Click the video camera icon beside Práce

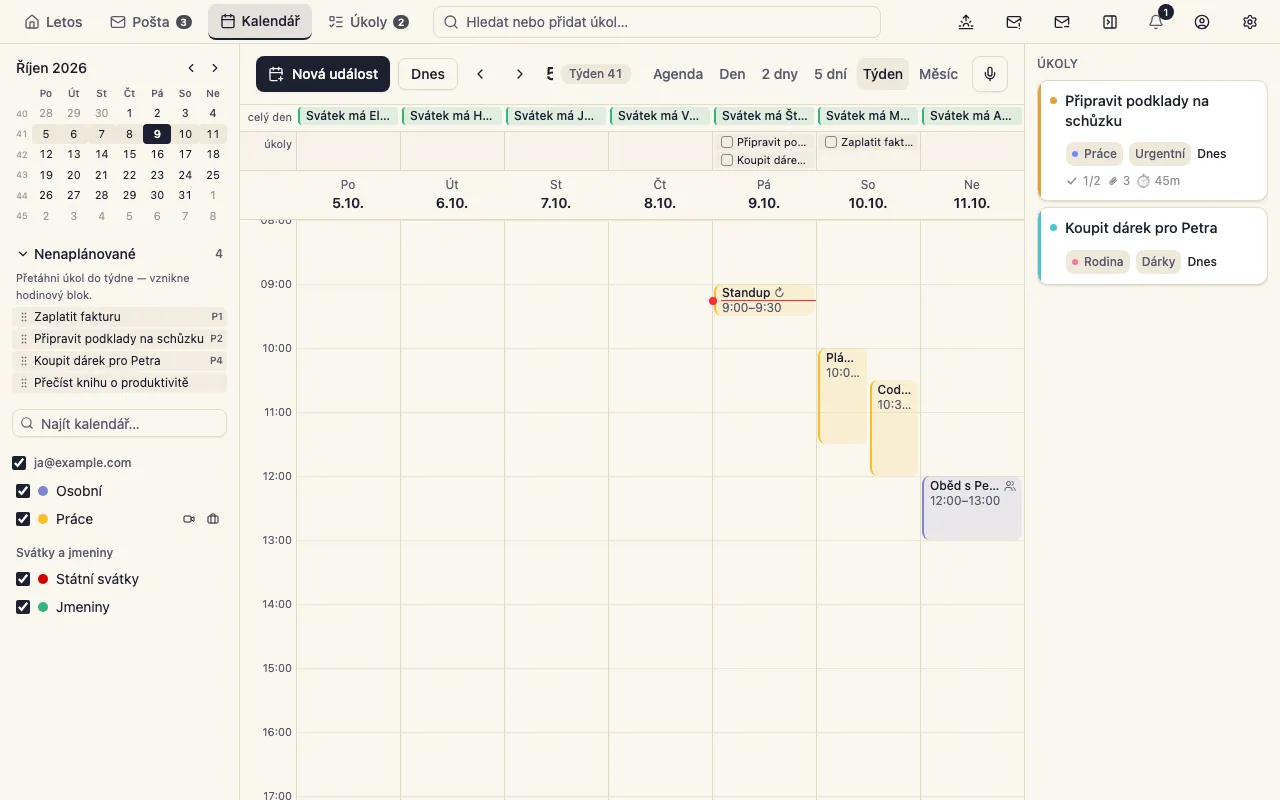coord(189,519)
